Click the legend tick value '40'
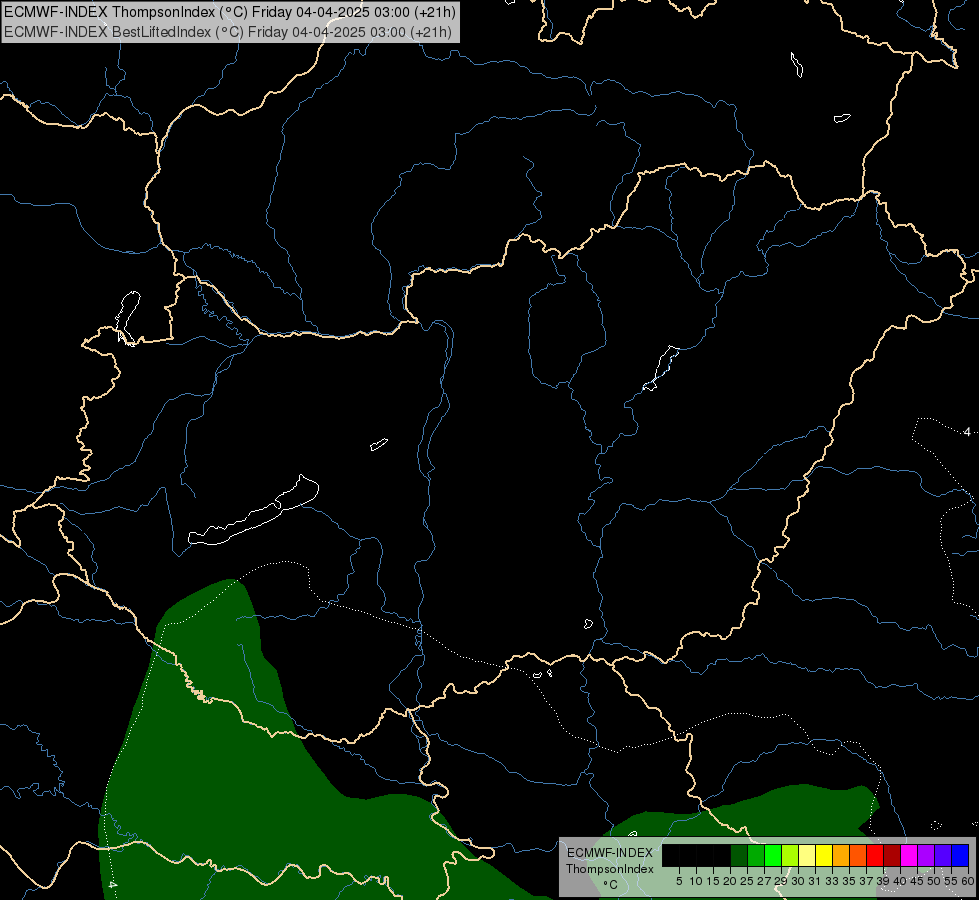 [x=900, y=881]
